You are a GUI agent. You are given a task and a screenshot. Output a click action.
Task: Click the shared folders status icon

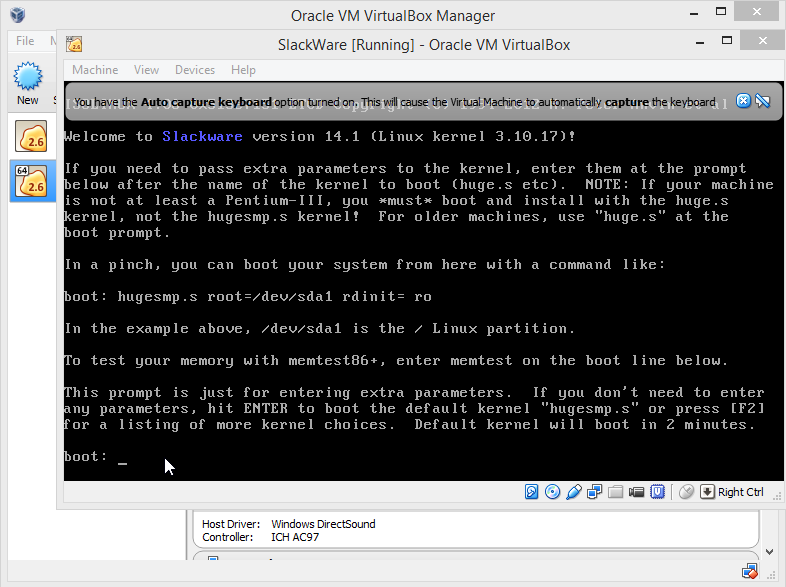click(x=615, y=492)
